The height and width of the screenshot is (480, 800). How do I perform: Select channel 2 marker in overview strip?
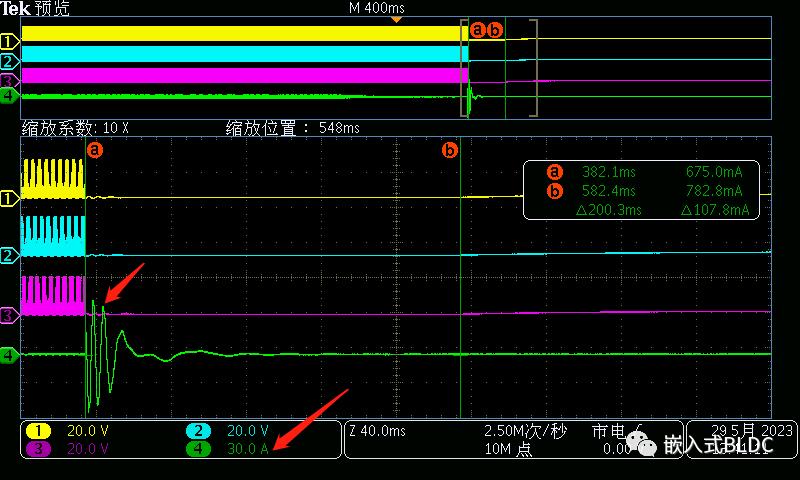(x=9, y=62)
